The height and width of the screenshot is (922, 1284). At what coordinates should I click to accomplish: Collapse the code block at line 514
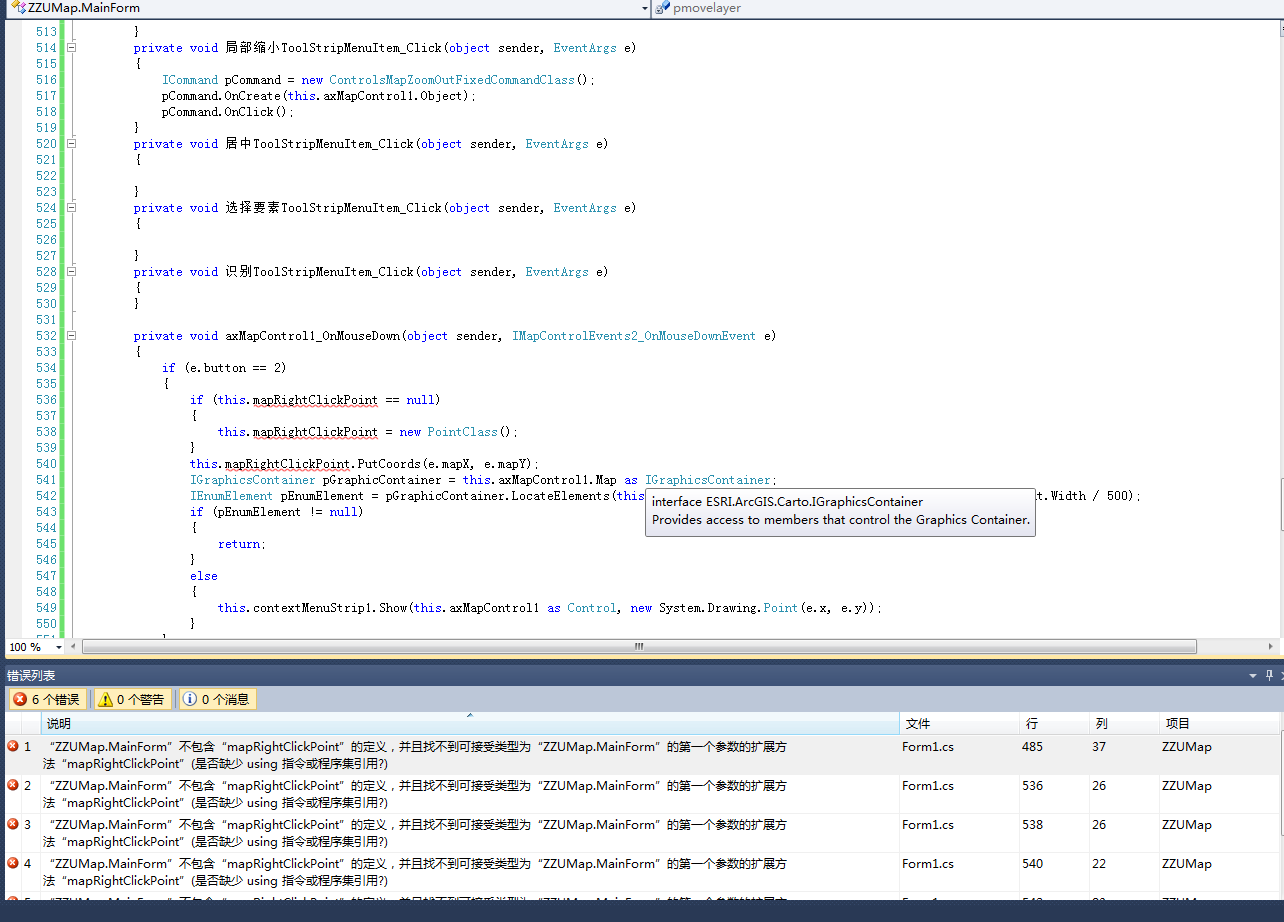pyautogui.click(x=71, y=48)
